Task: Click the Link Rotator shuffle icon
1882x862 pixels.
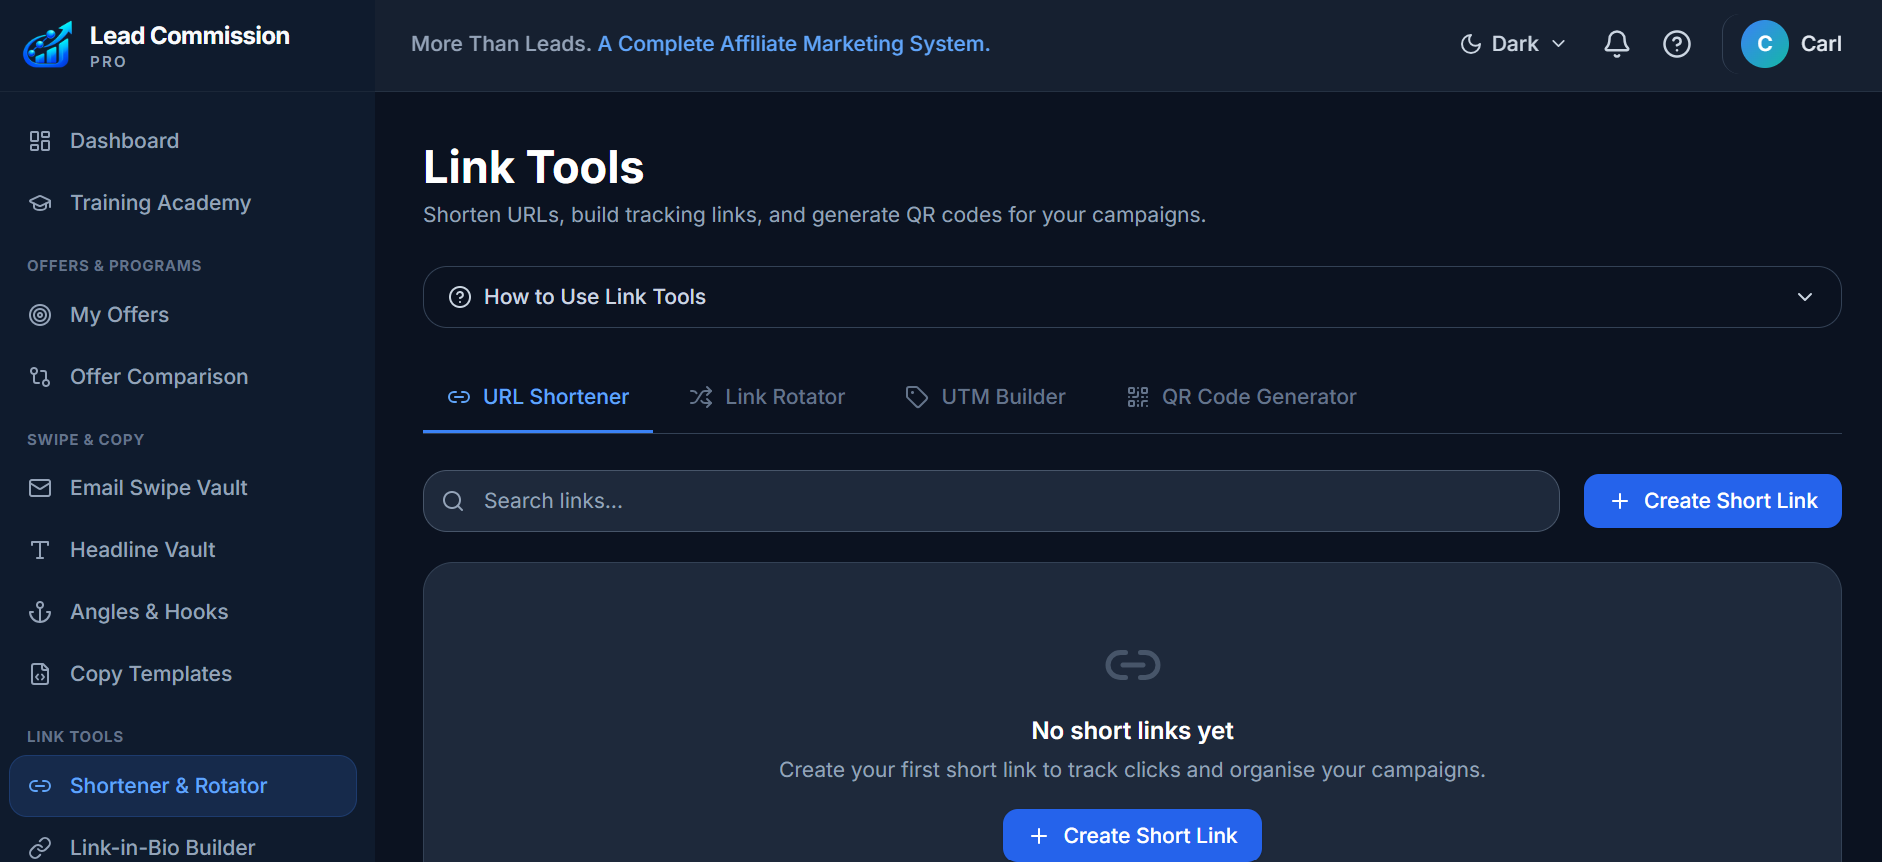Action: click(701, 397)
